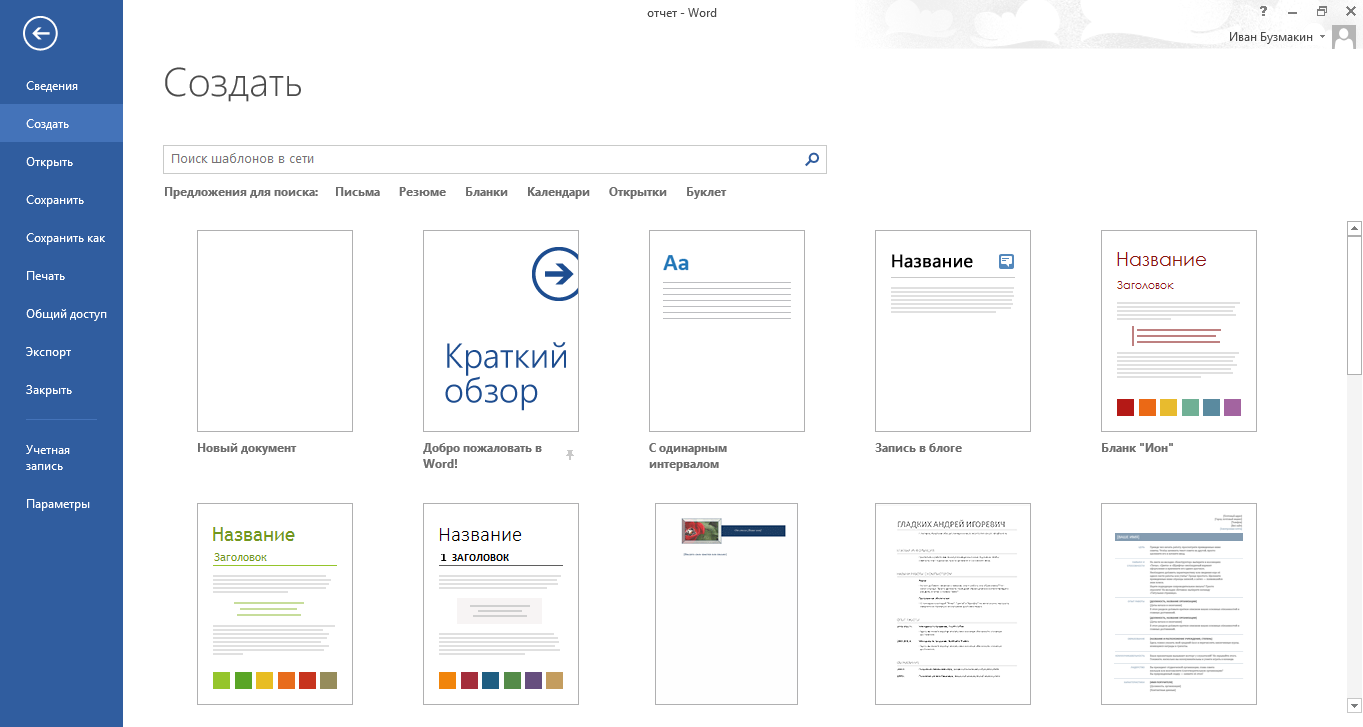Open Учетная запись
This screenshot has width=1363, height=727.
pos(61,458)
